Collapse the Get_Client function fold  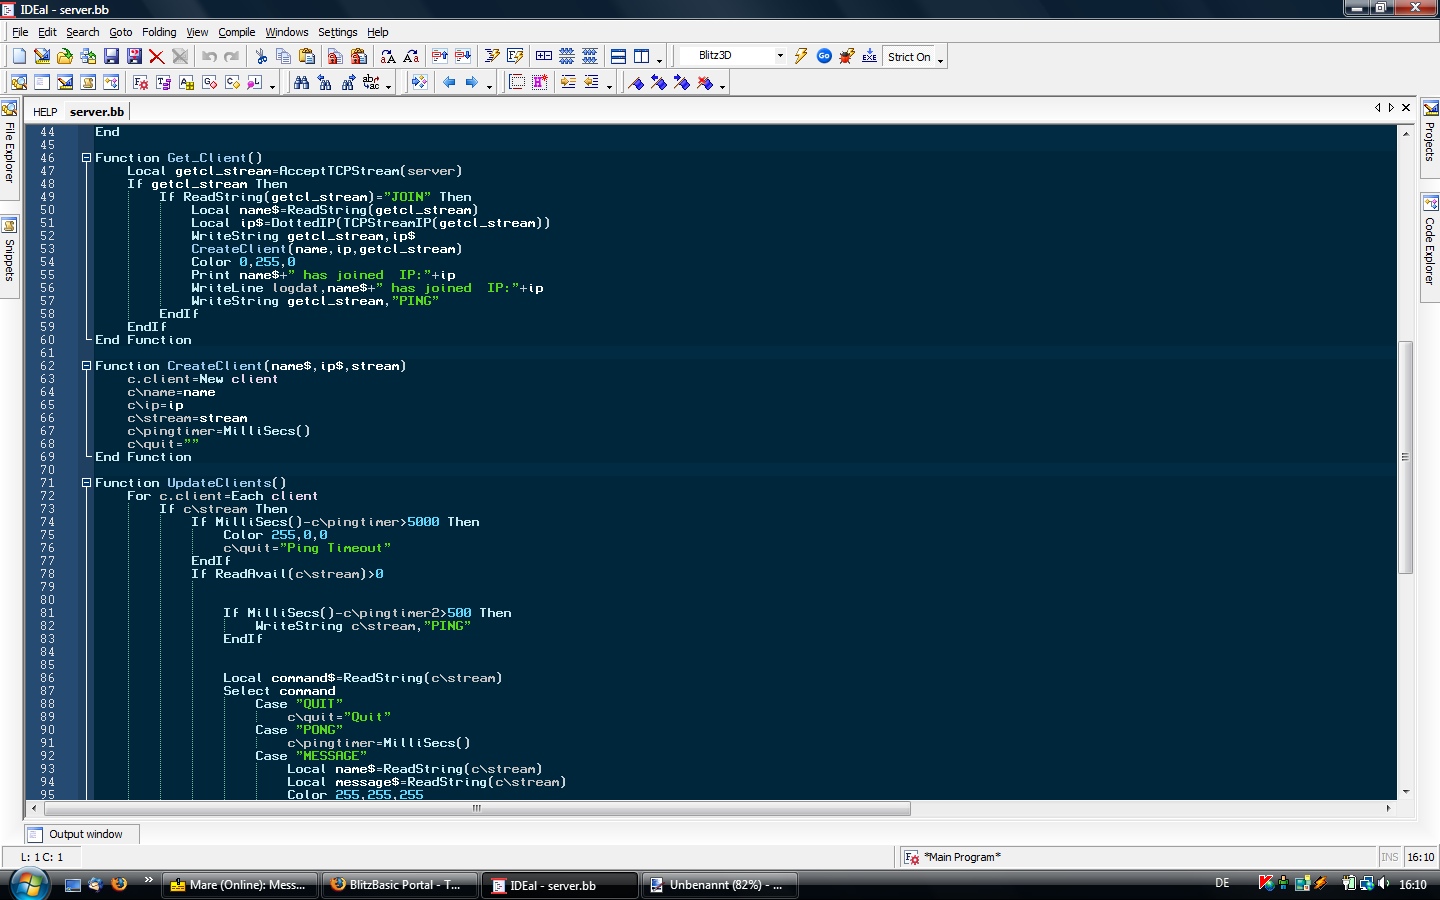pos(86,158)
